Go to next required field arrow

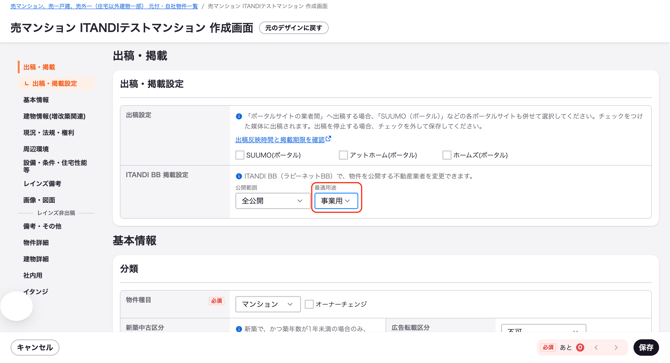pyautogui.click(x=616, y=348)
